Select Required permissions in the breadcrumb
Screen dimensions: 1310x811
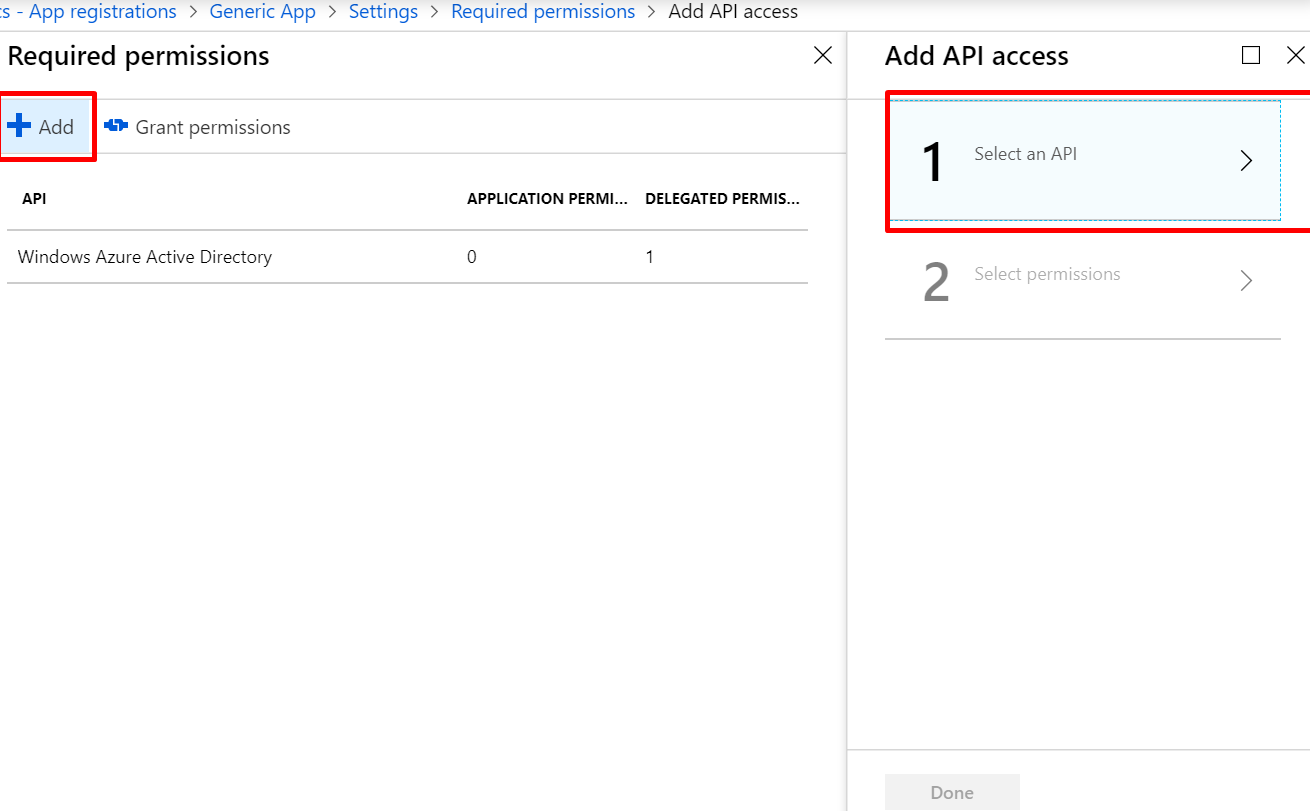[543, 12]
